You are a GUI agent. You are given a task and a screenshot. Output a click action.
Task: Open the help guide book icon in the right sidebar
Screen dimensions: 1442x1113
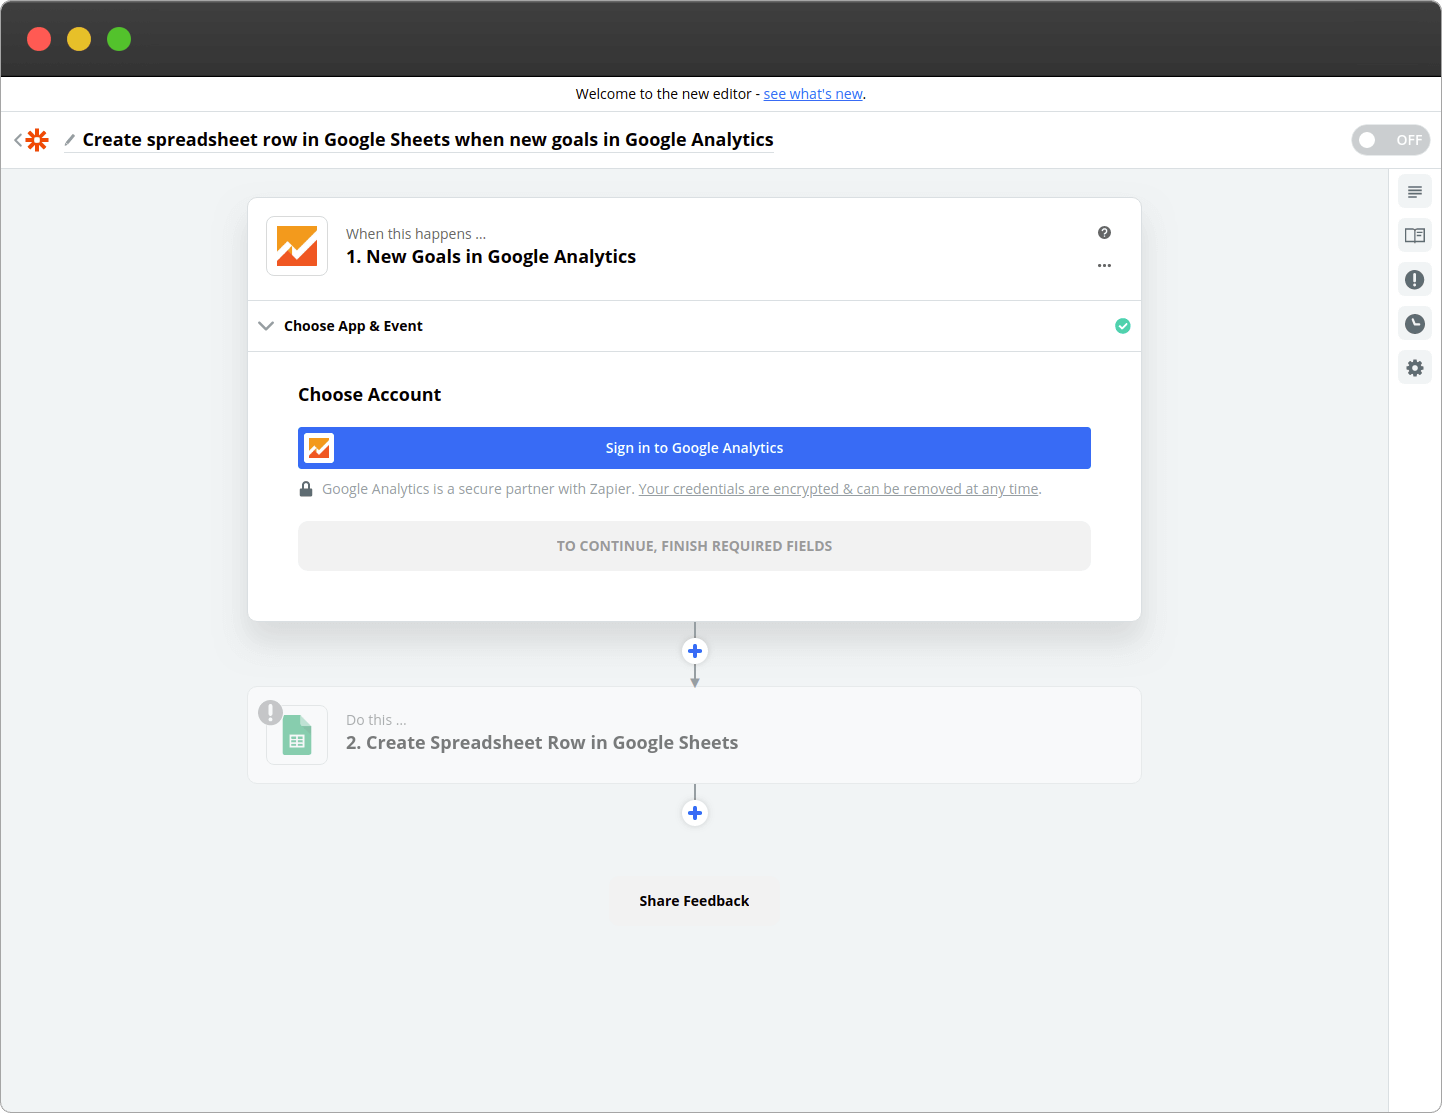(x=1415, y=236)
